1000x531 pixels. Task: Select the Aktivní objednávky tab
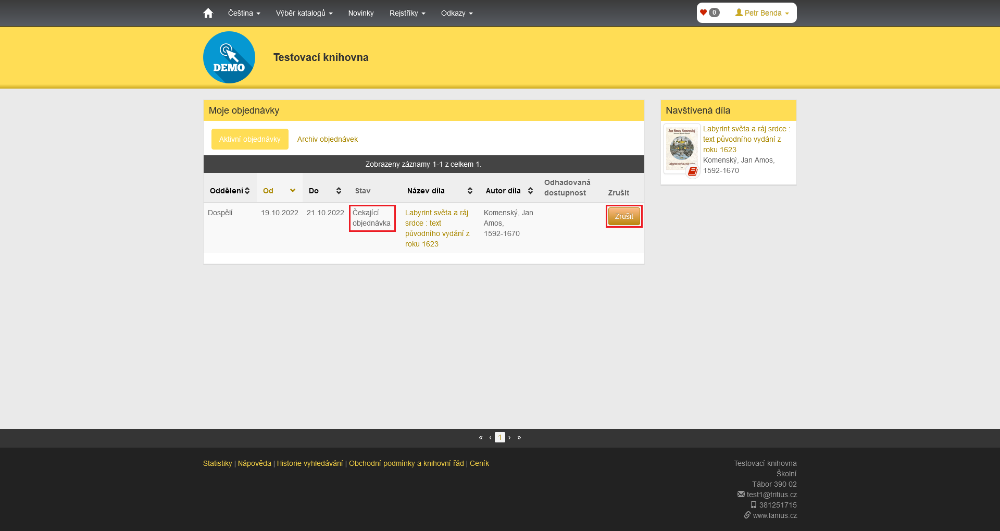(249, 139)
